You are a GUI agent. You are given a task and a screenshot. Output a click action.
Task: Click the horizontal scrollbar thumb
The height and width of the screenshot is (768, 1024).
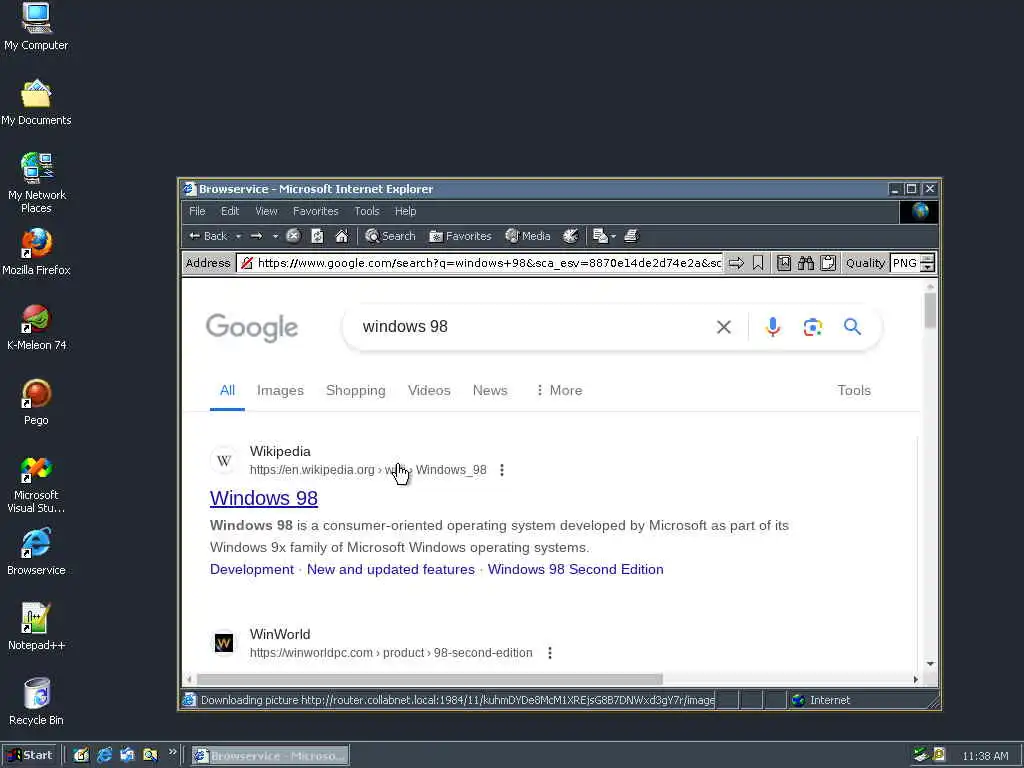430,680
